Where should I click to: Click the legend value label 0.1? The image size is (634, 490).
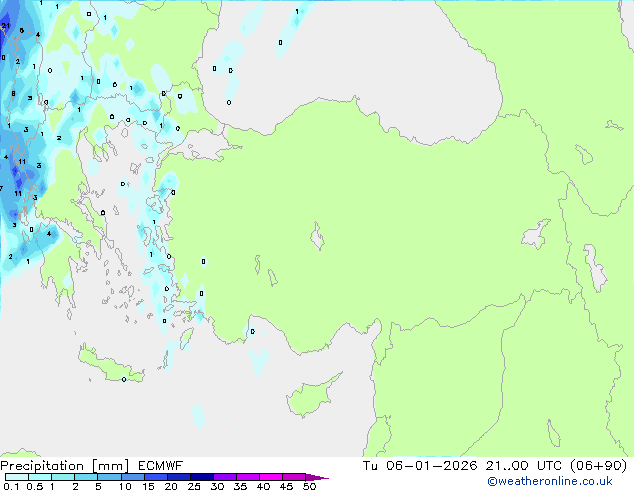[9, 486]
